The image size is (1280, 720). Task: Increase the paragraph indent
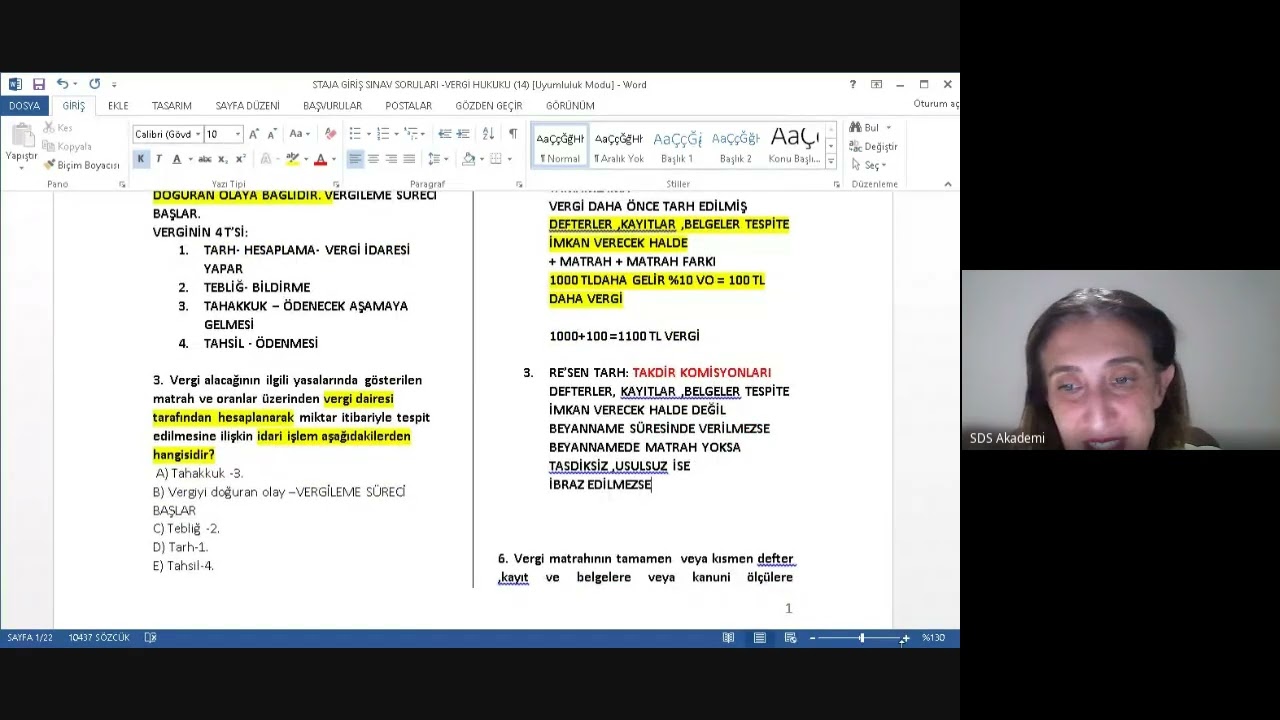pos(464,134)
